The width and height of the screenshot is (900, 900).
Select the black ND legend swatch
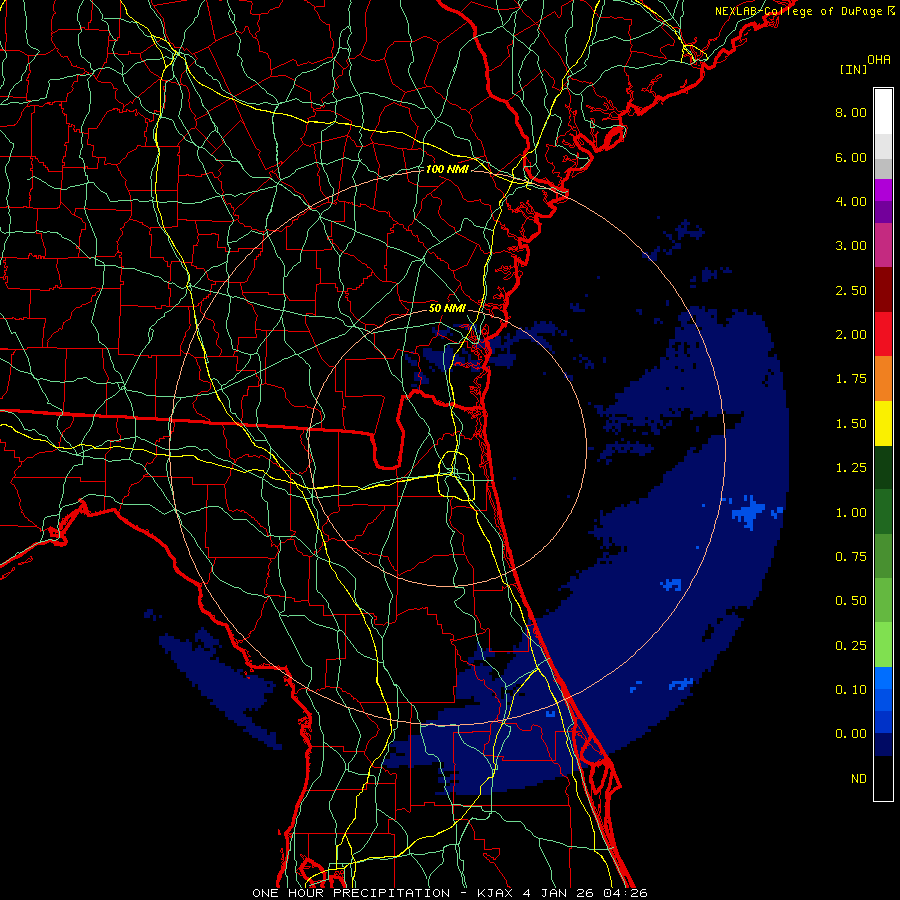point(883,778)
